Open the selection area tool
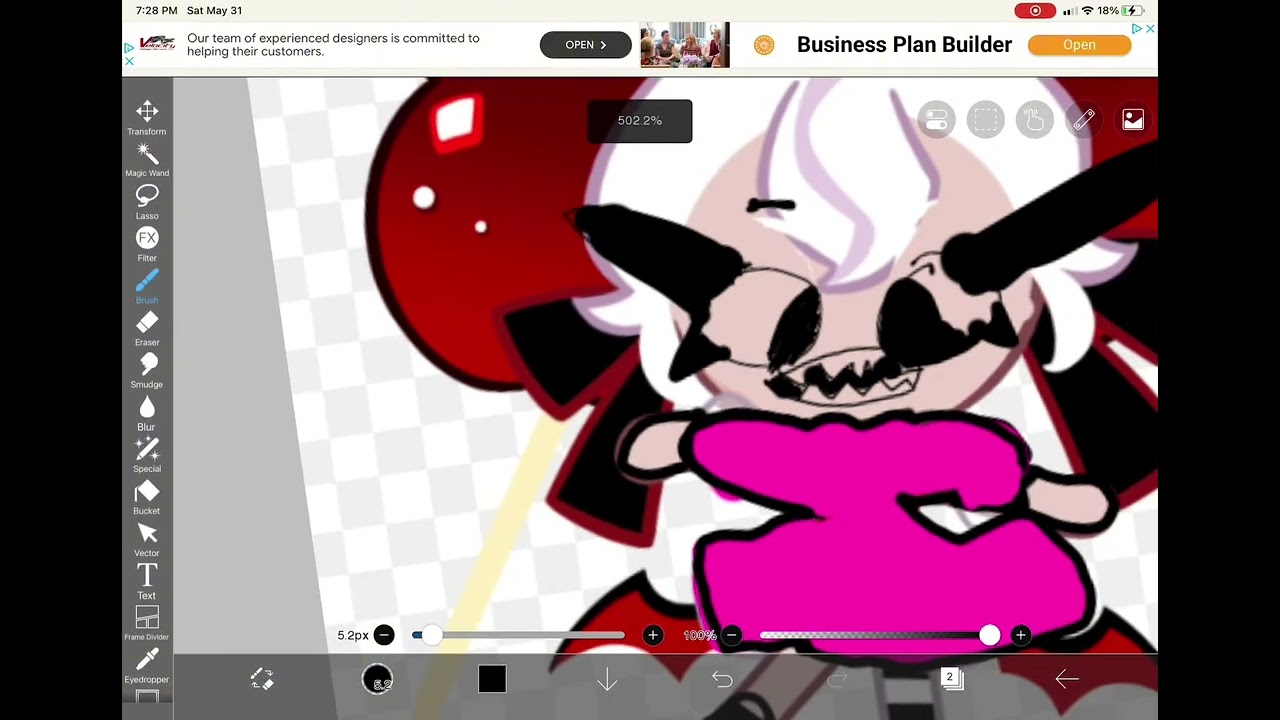 tap(985, 120)
